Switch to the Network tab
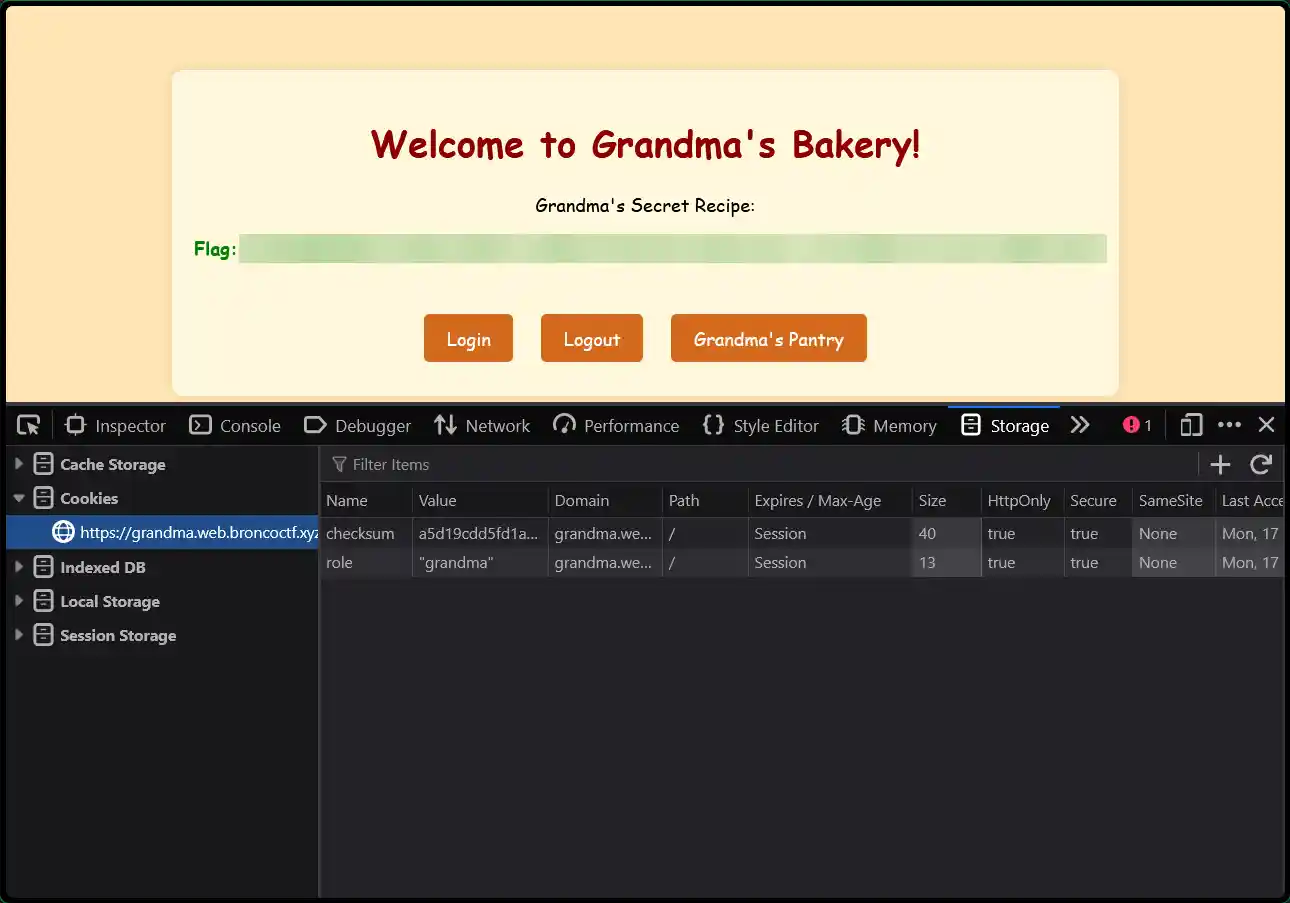 [482, 425]
